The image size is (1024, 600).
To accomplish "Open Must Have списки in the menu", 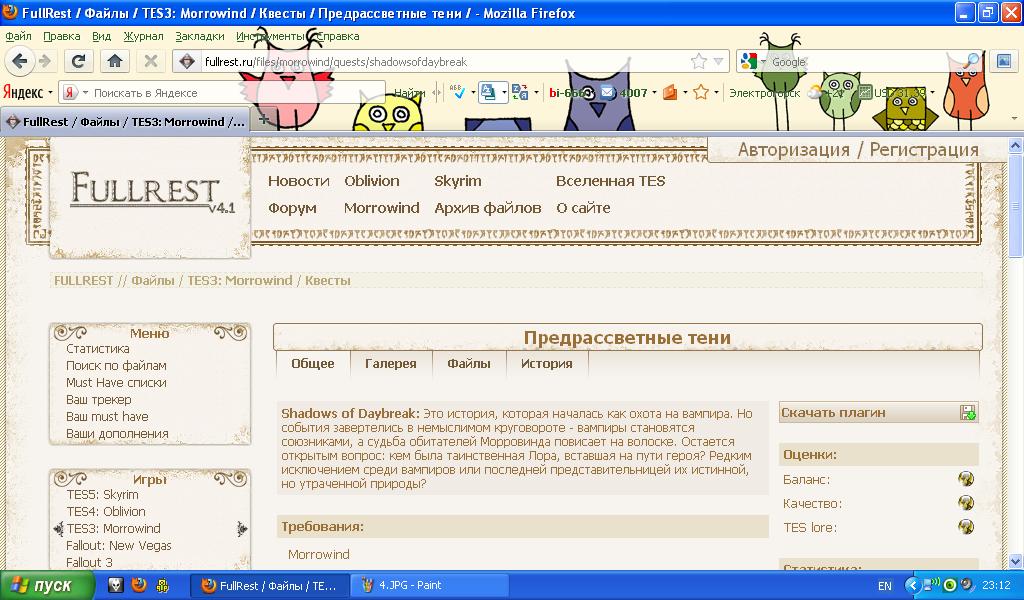I will click(116, 383).
